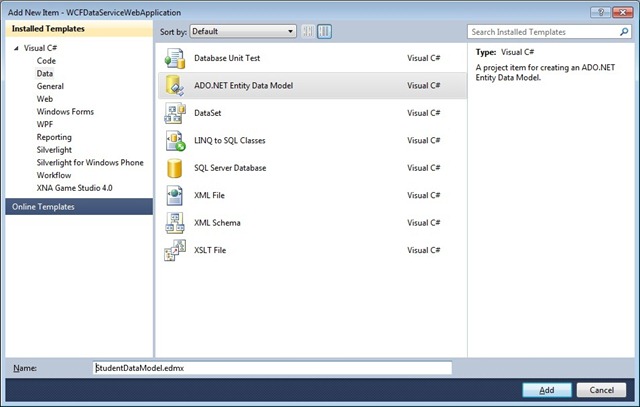Click the Add button

[546, 389]
